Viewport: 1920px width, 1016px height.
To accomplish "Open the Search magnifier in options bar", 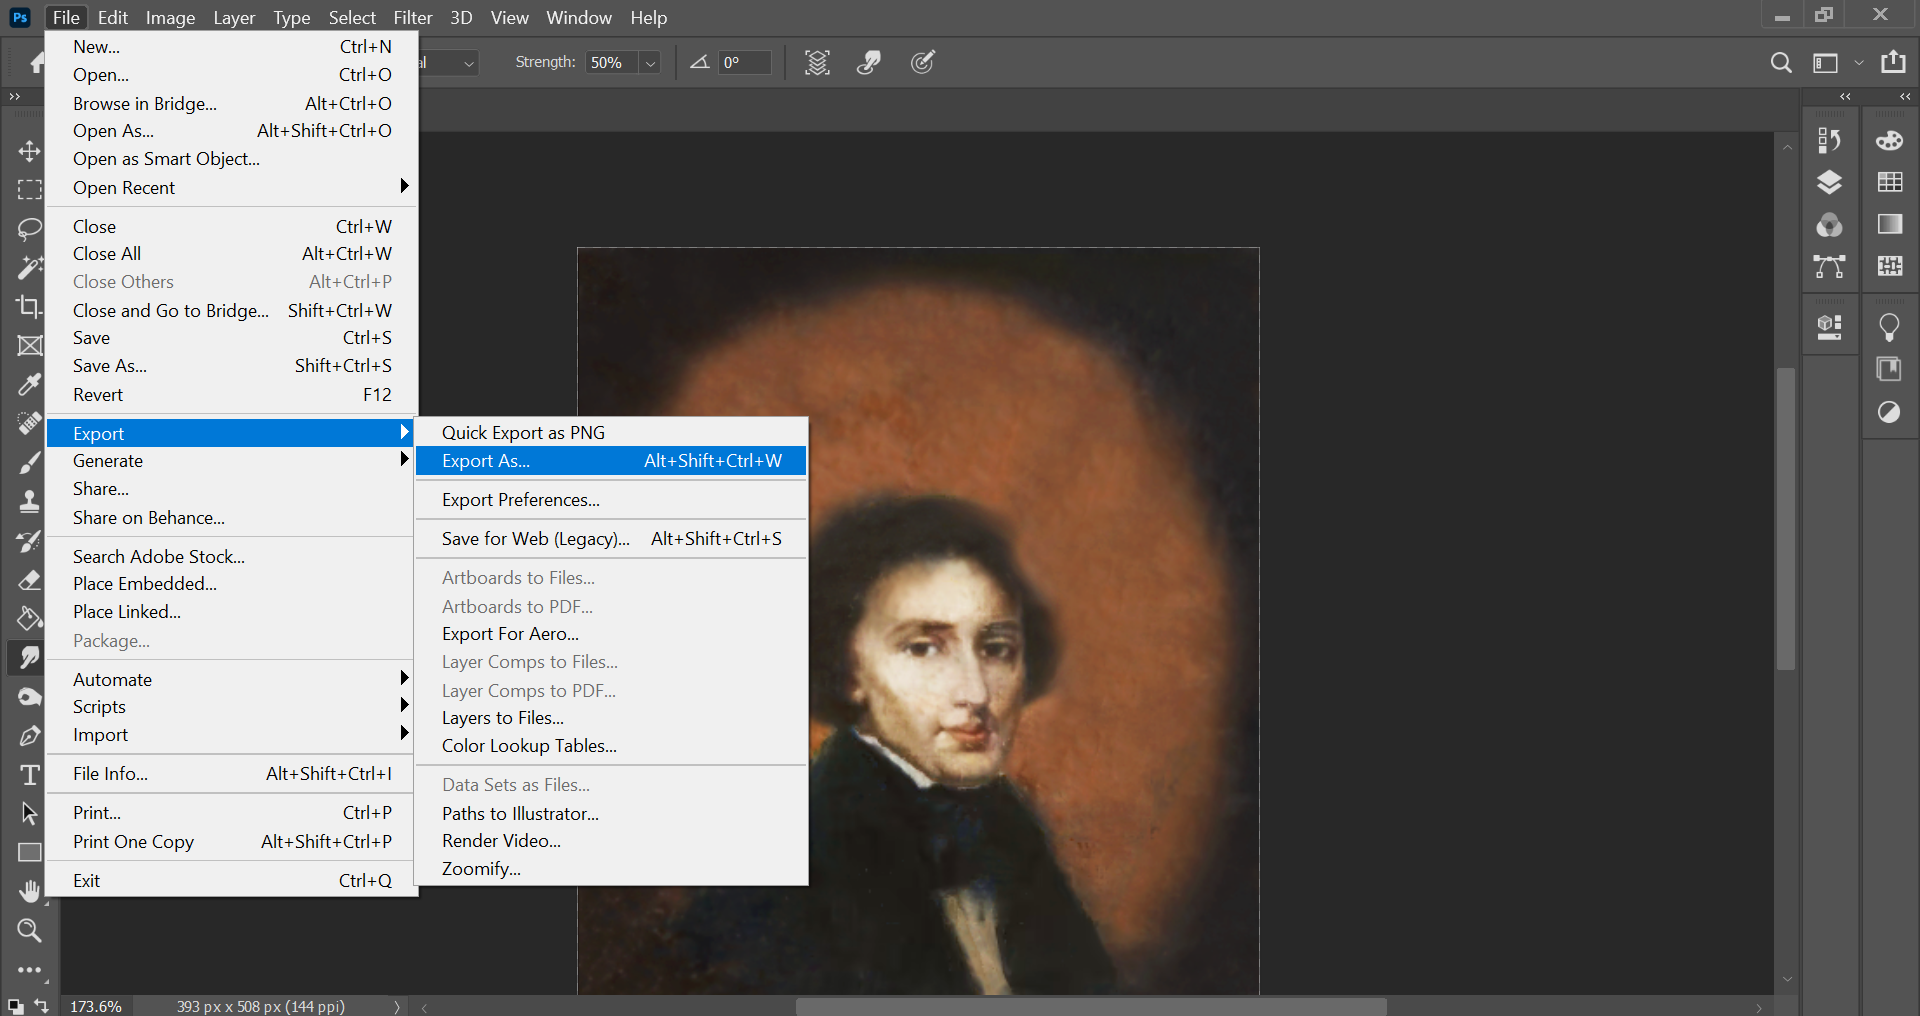I will (x=1781, y=63).
